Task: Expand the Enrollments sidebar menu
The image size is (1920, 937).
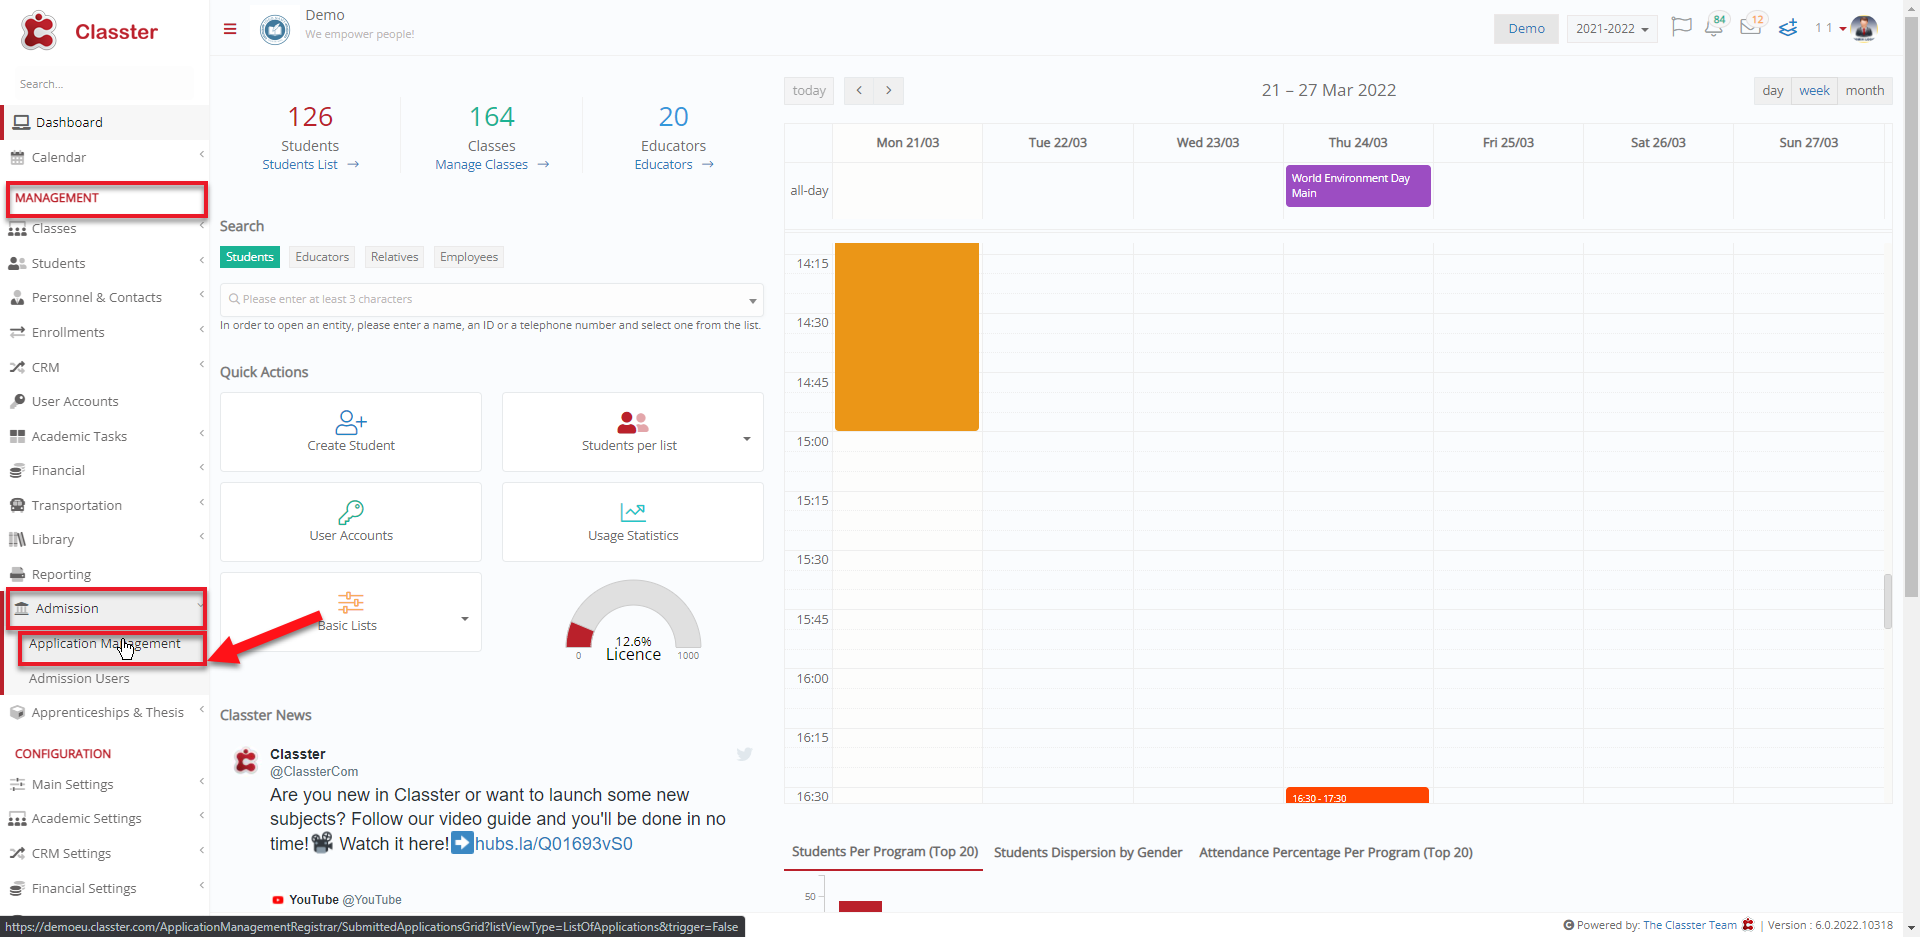Action: click(104, 332)
